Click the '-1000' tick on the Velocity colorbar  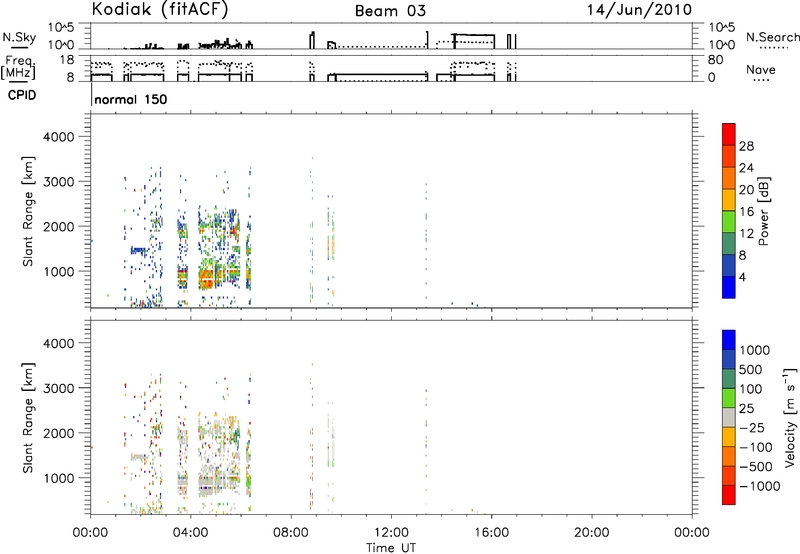(x=759, y=486)
